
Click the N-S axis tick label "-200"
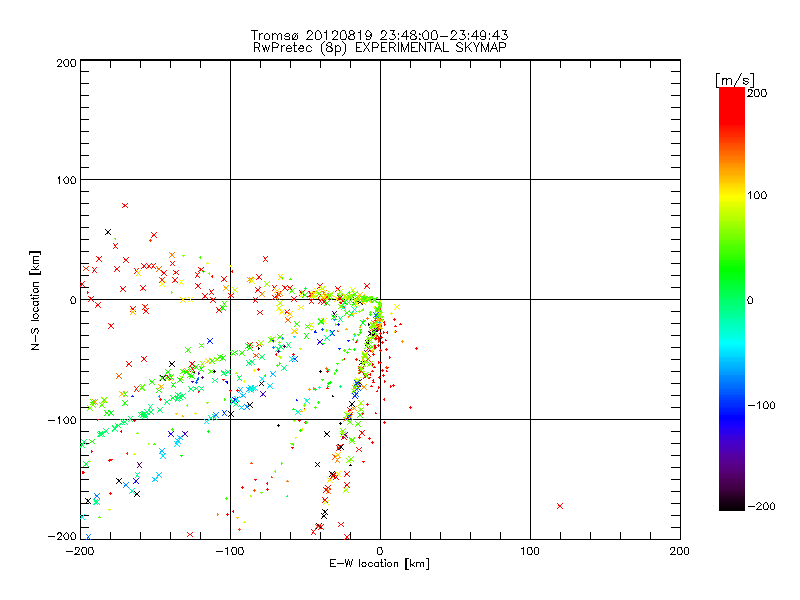[x=62, y=536]
